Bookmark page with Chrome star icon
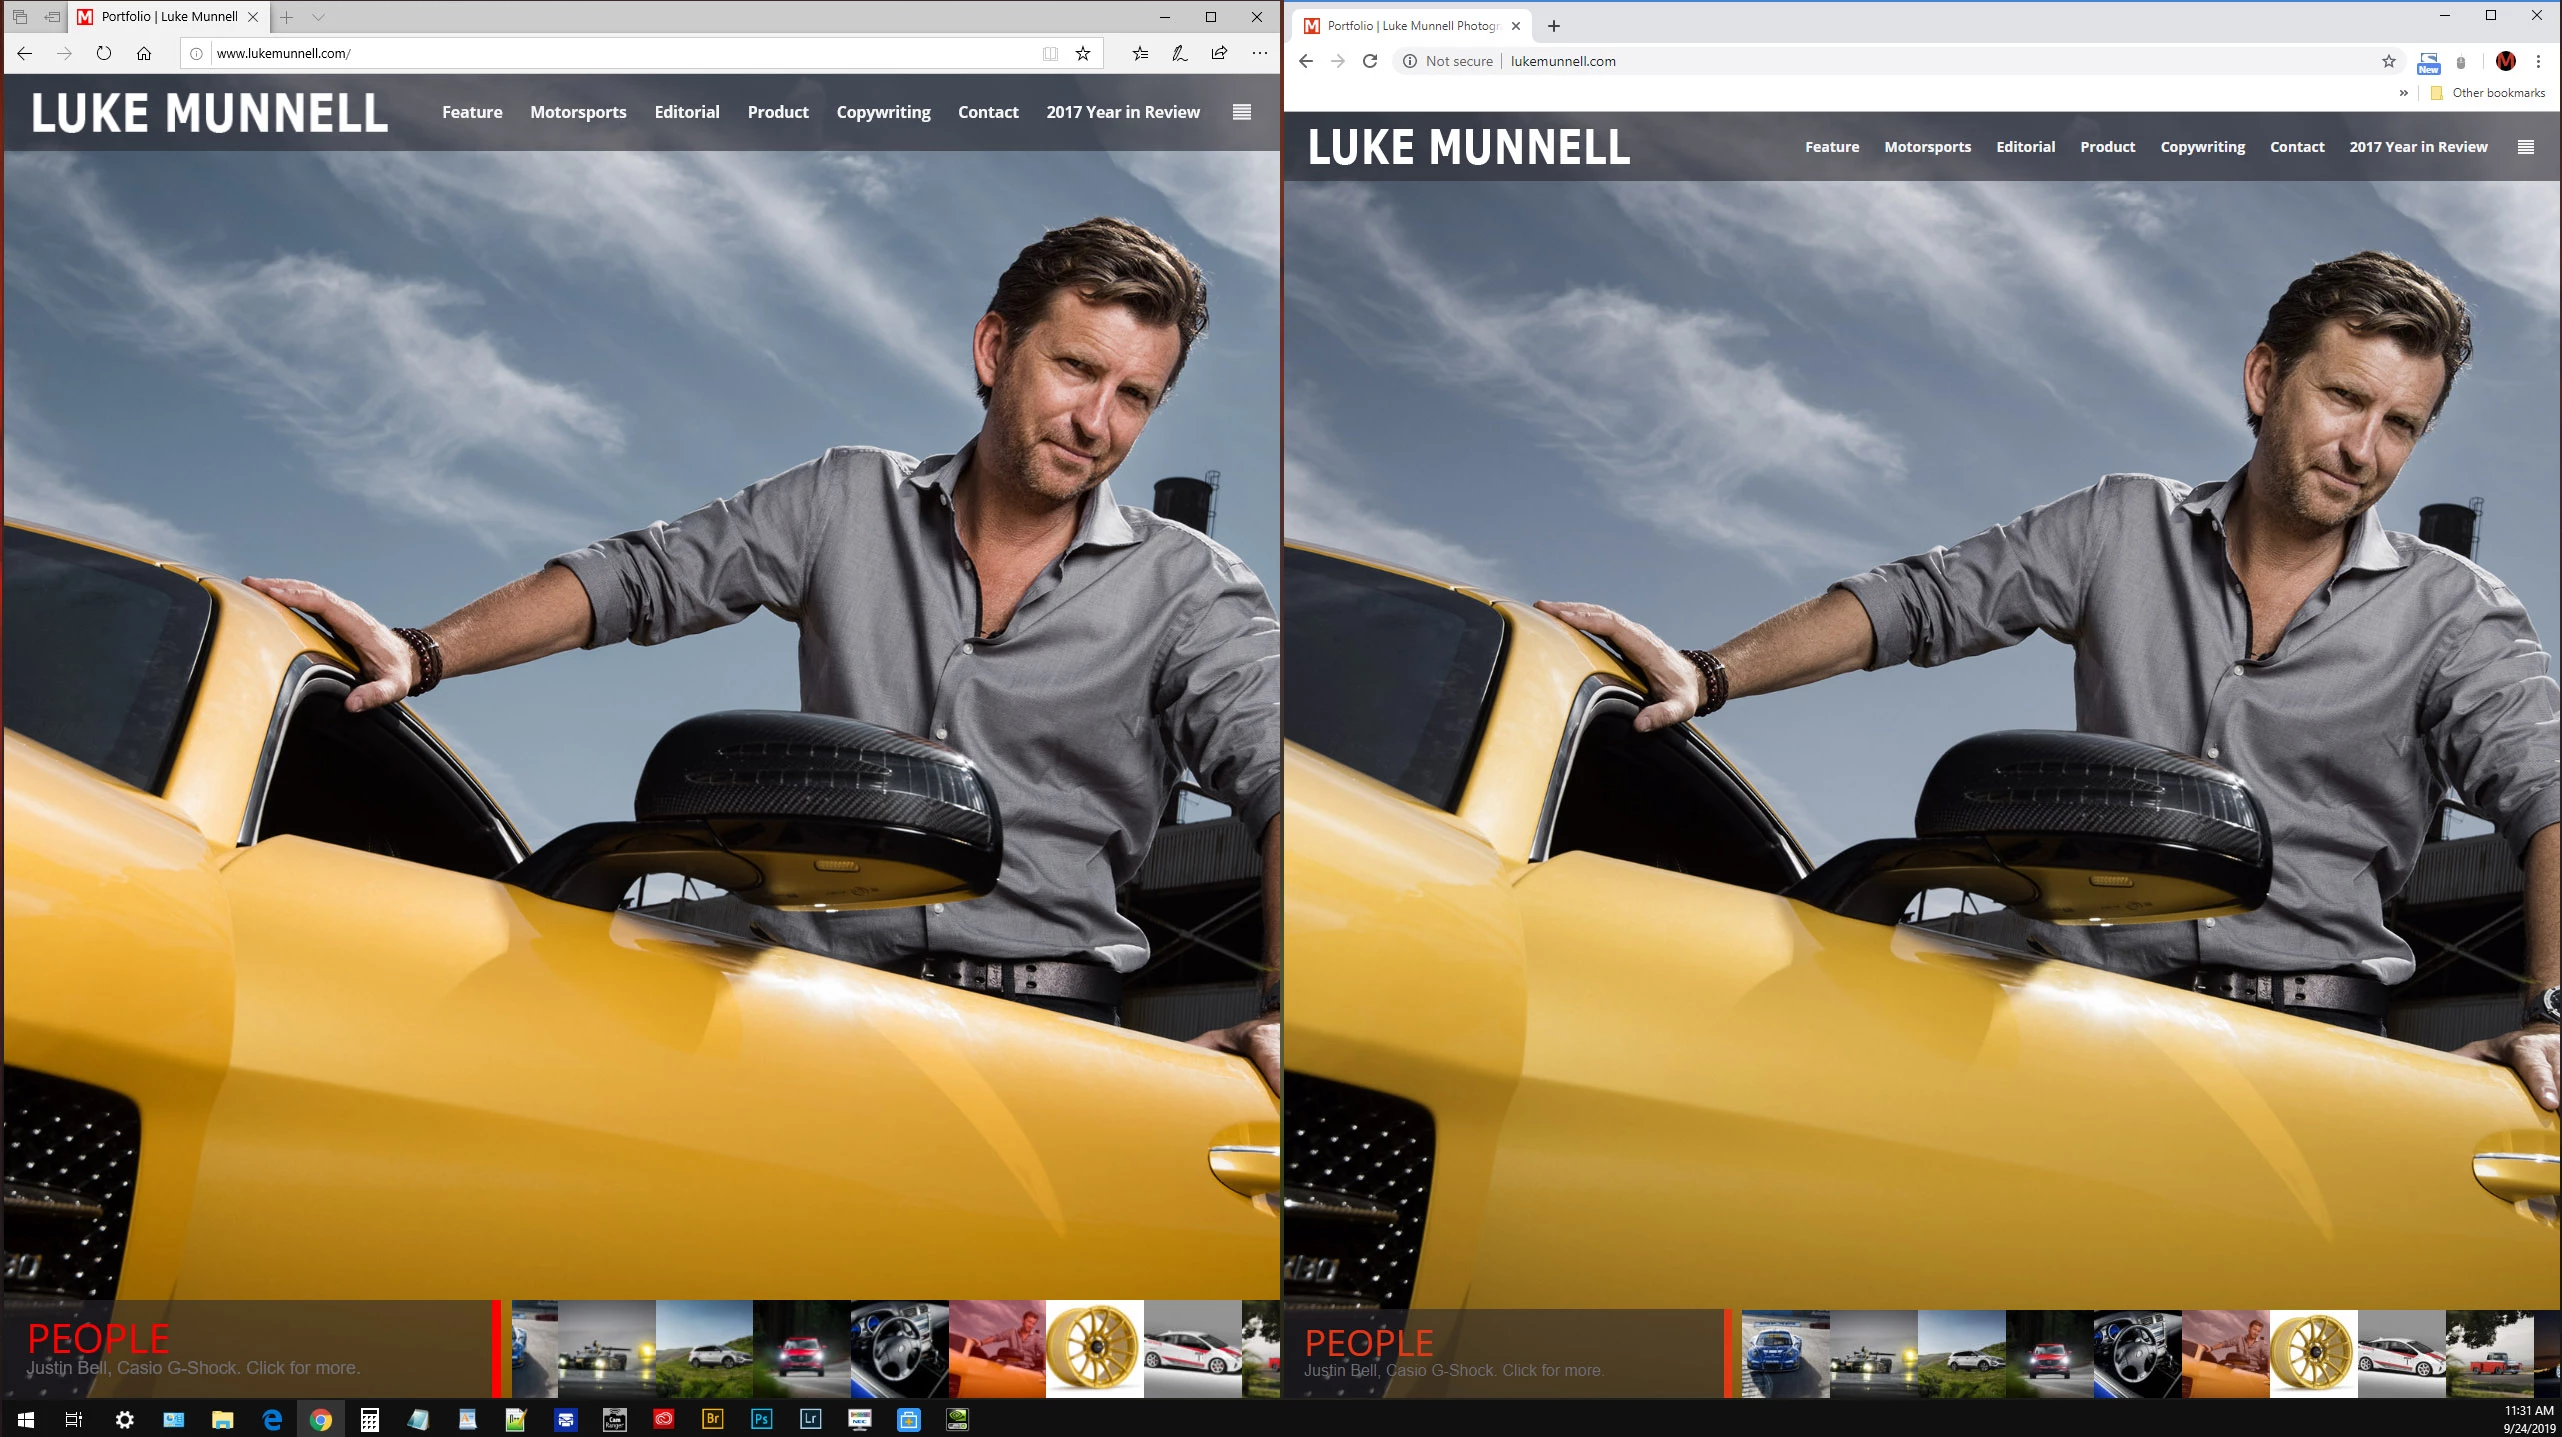 [2389, 62]
